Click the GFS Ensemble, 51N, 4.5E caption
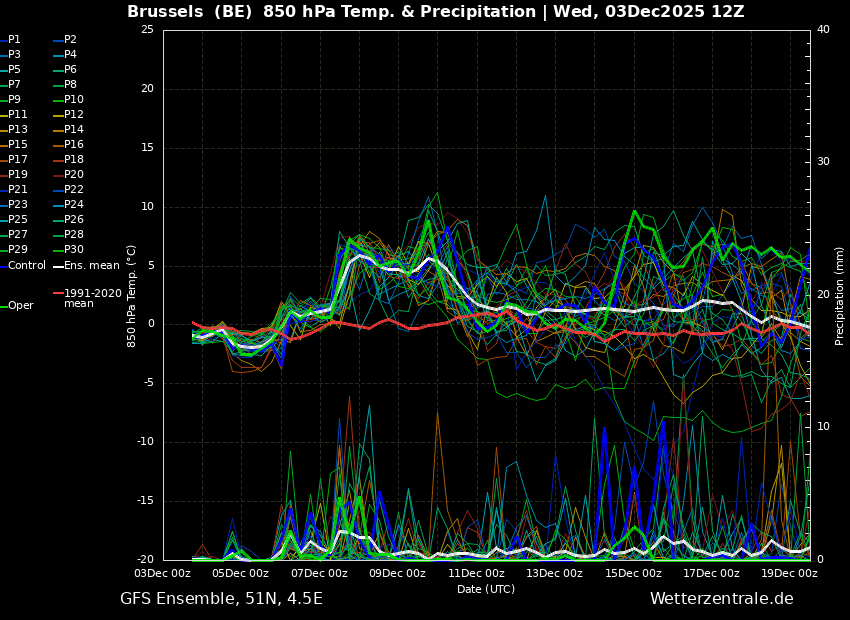 point(221,599)
